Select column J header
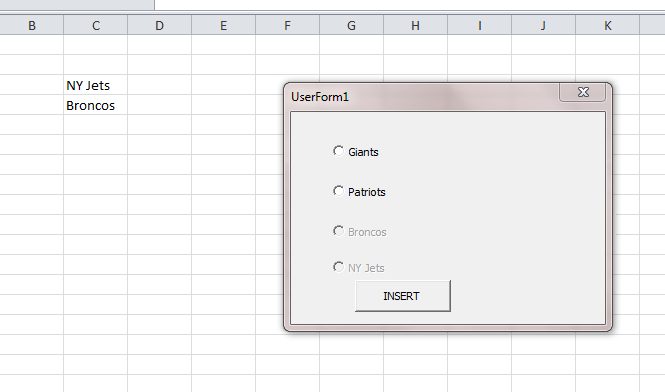 (x=544, y=25)
